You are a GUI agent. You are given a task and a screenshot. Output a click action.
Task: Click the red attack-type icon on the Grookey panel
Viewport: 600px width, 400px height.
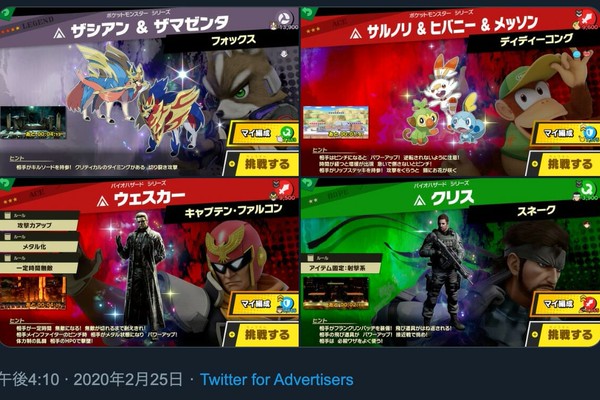click(588, 18)
